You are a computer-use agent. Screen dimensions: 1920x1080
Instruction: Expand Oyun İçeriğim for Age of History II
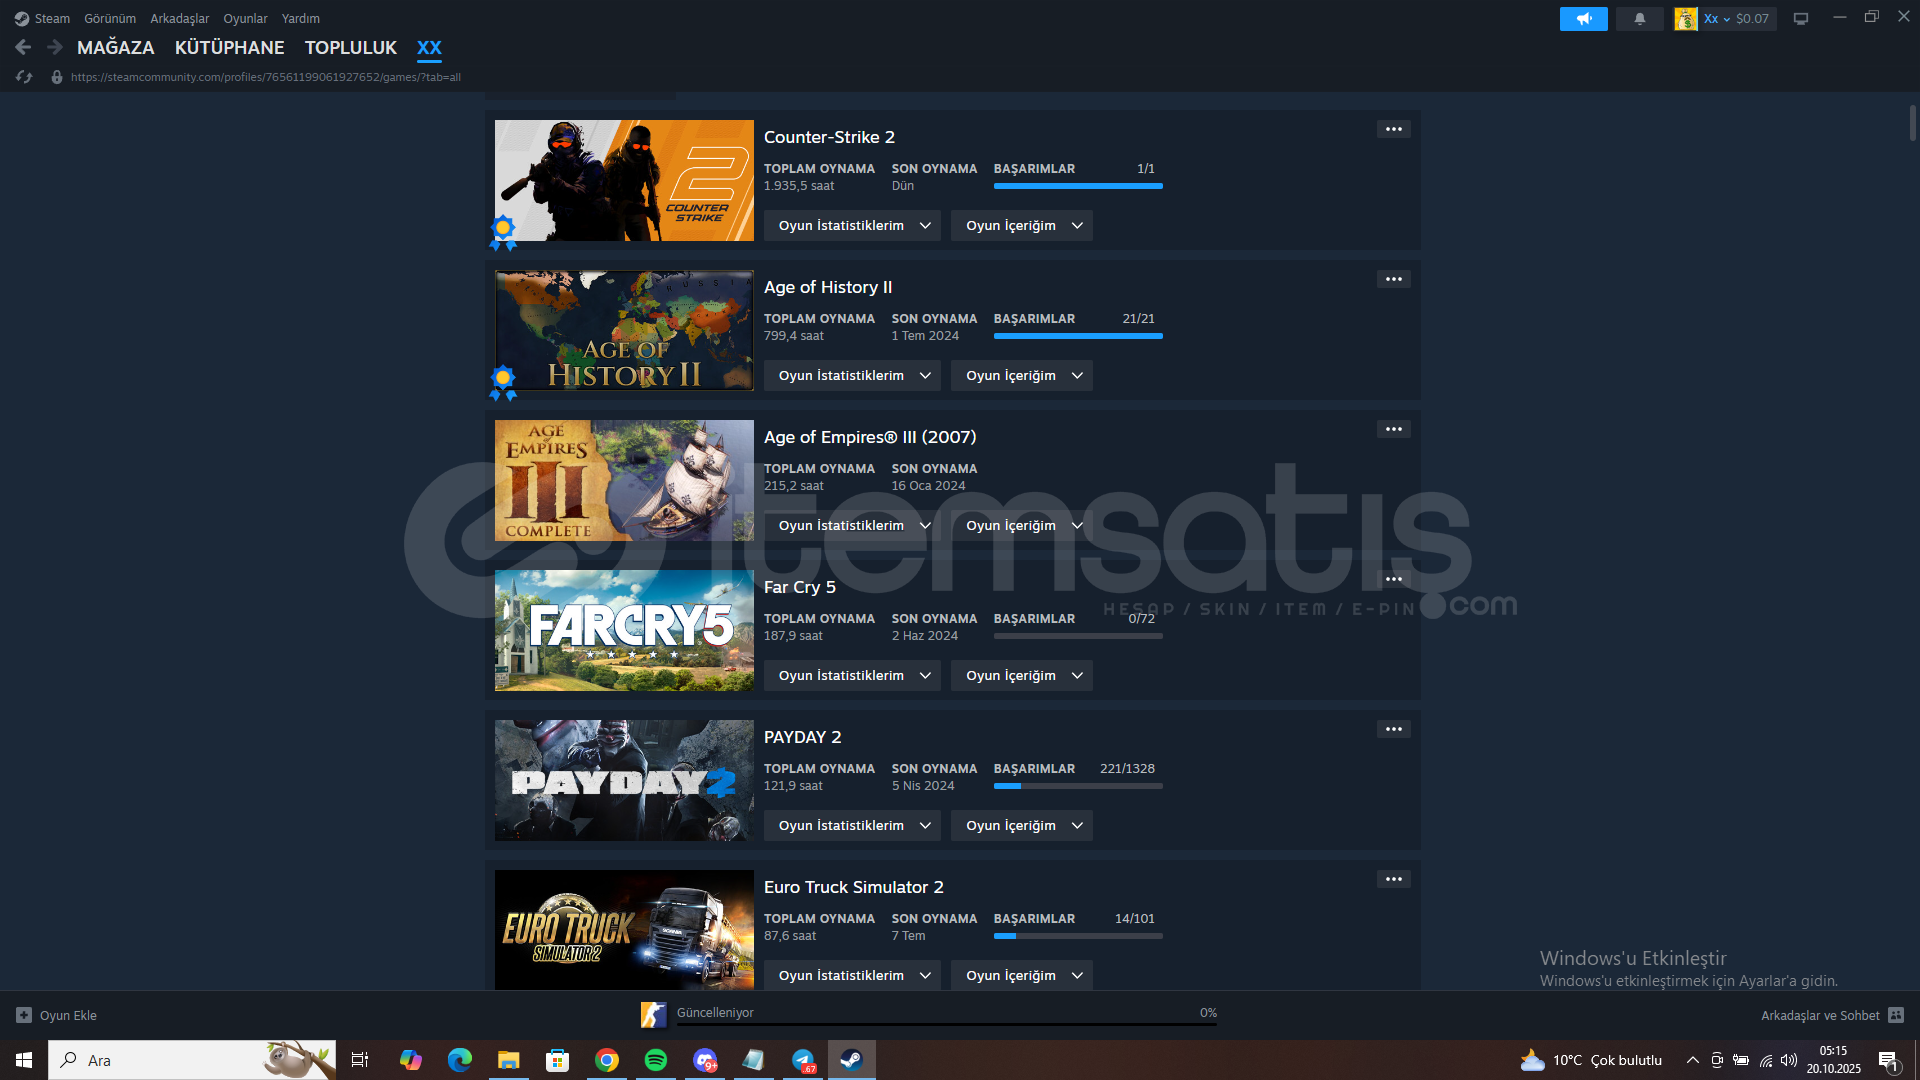click(1021, 376)
